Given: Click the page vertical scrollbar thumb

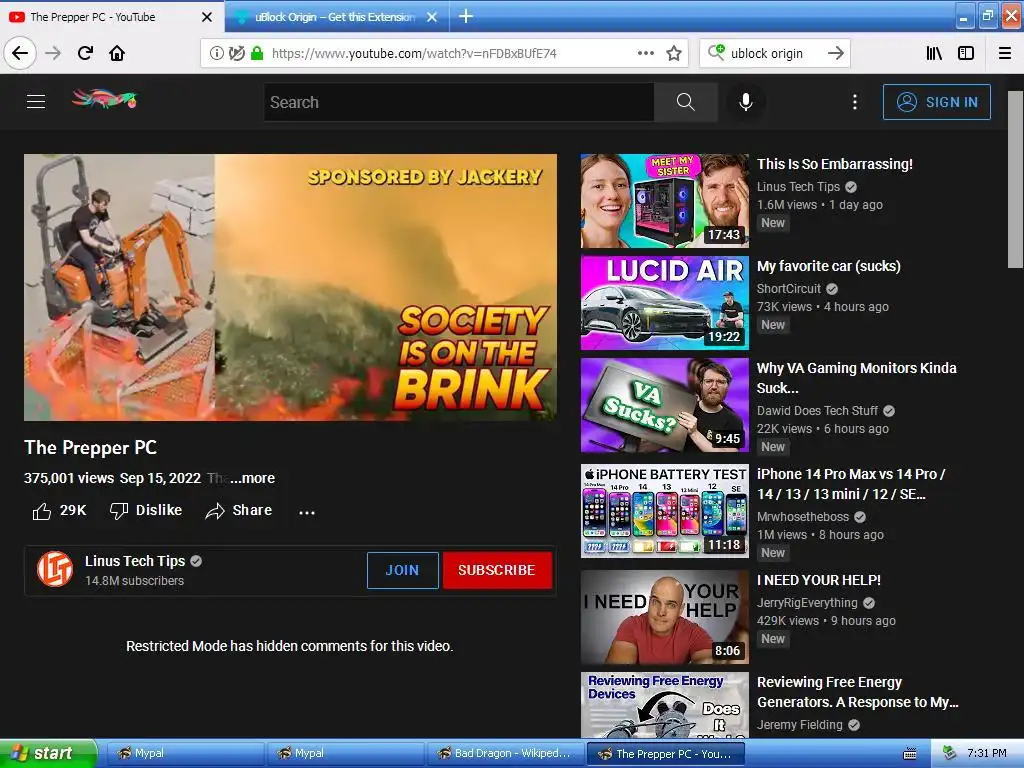Looking at the screenshot, I should (1015, 180).
